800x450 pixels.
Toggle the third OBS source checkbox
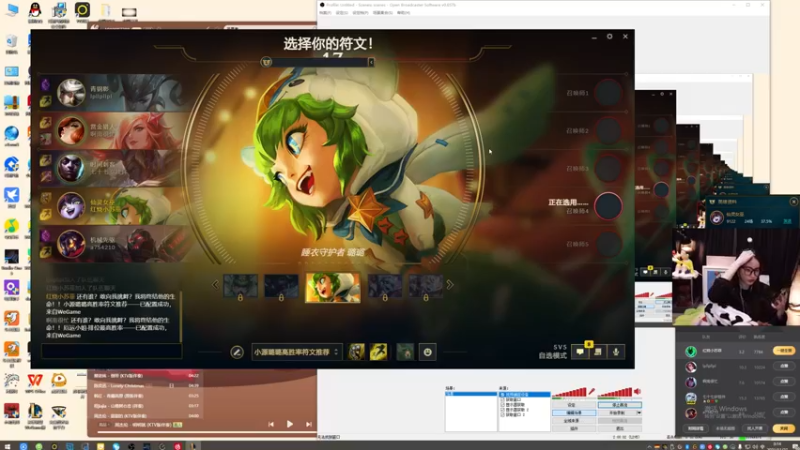point(503,405)
